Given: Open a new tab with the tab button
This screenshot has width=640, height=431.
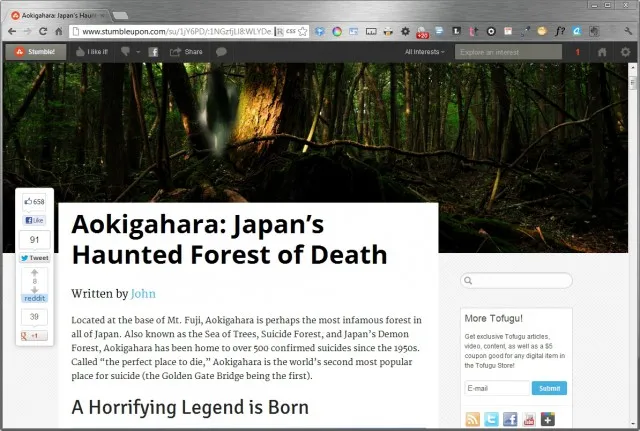Looking at the screenshot, I should (120, 16).
